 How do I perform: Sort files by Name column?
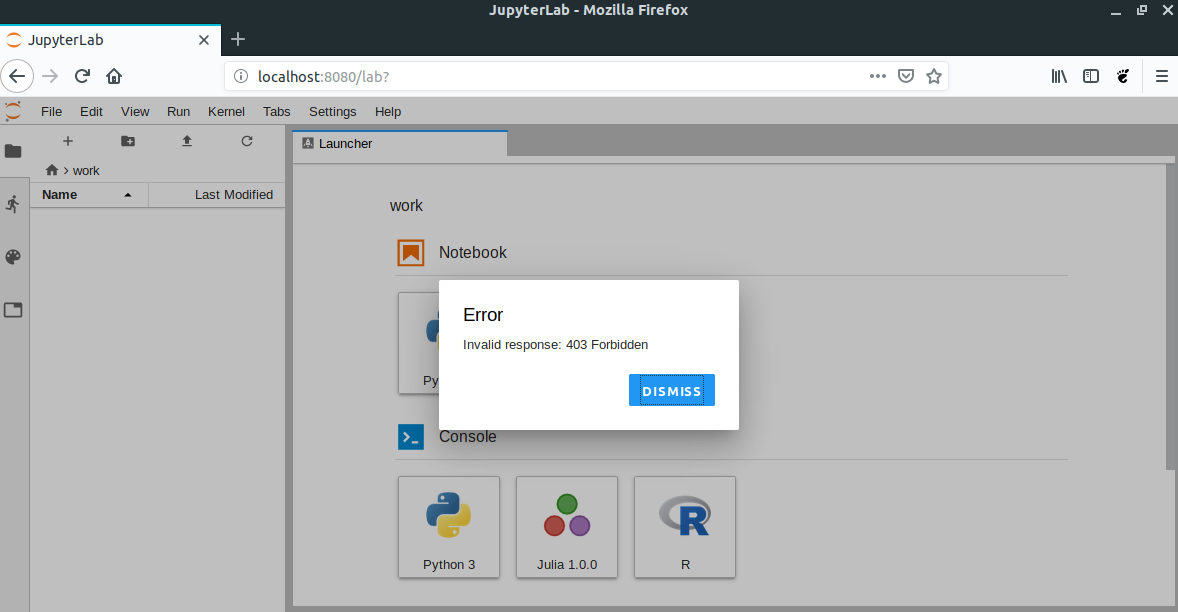pos(89,194)
